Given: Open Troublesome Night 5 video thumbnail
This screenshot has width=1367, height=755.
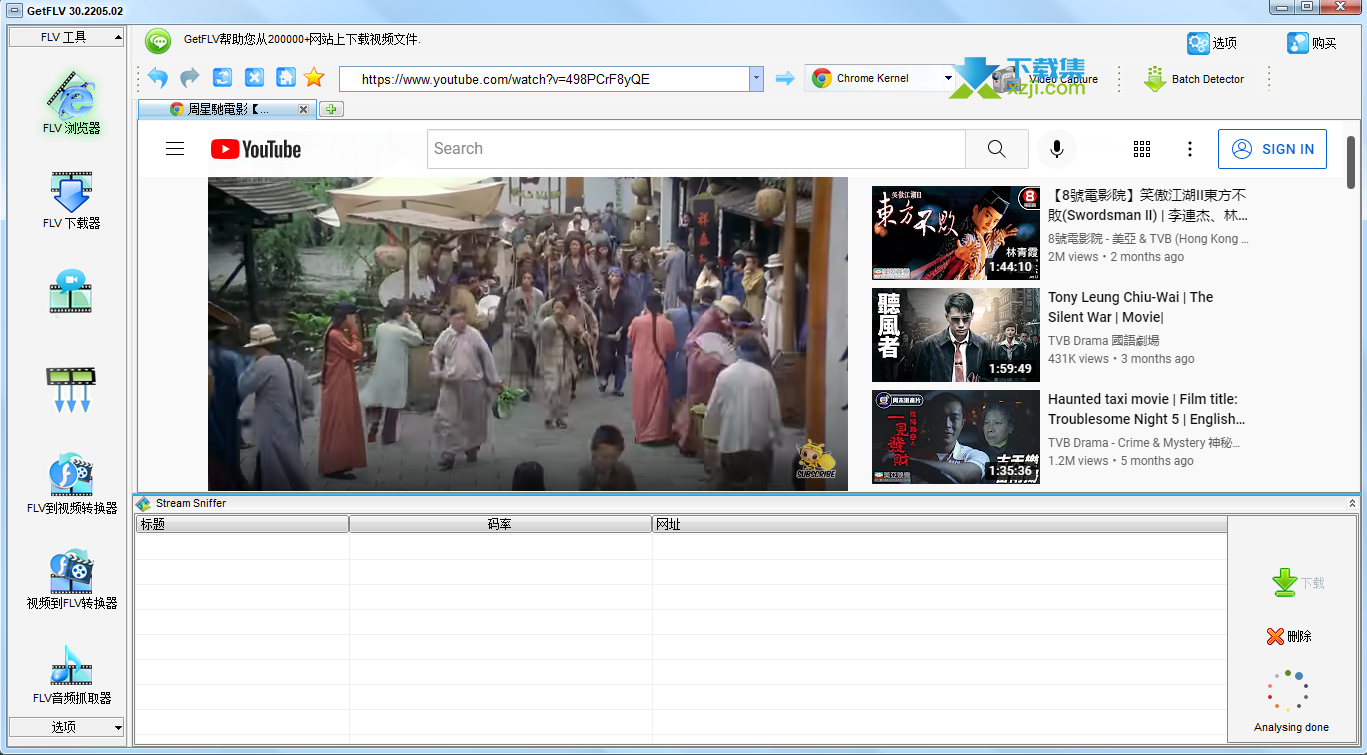Looking at the screenshot, I should 956,437.
